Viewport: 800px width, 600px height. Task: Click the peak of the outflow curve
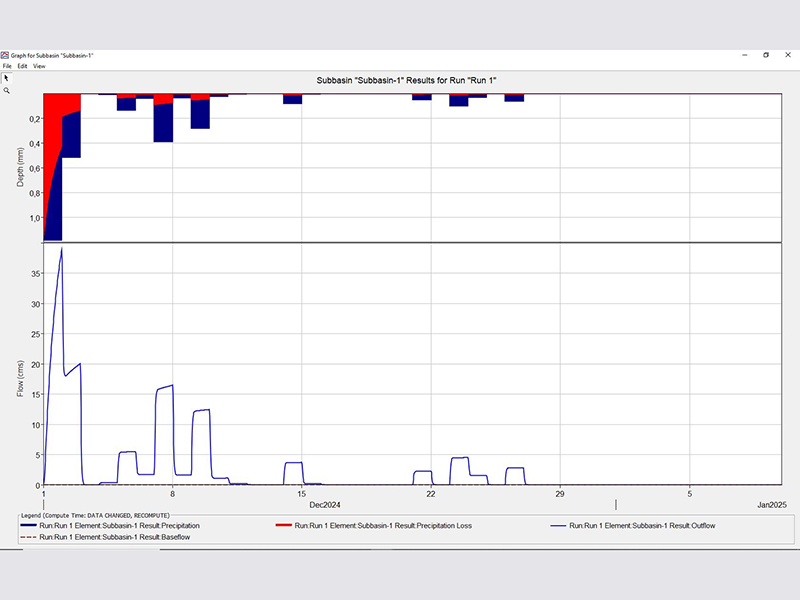click(x=62, y=248)
